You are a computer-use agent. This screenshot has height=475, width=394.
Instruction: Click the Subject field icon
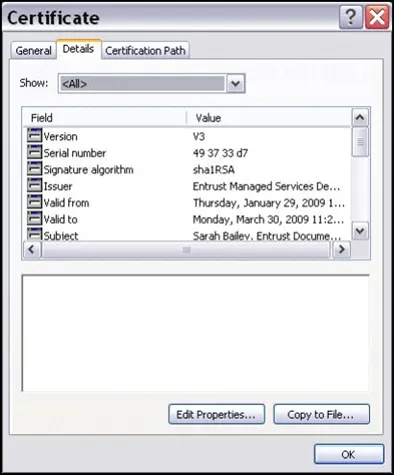(34, 234)
